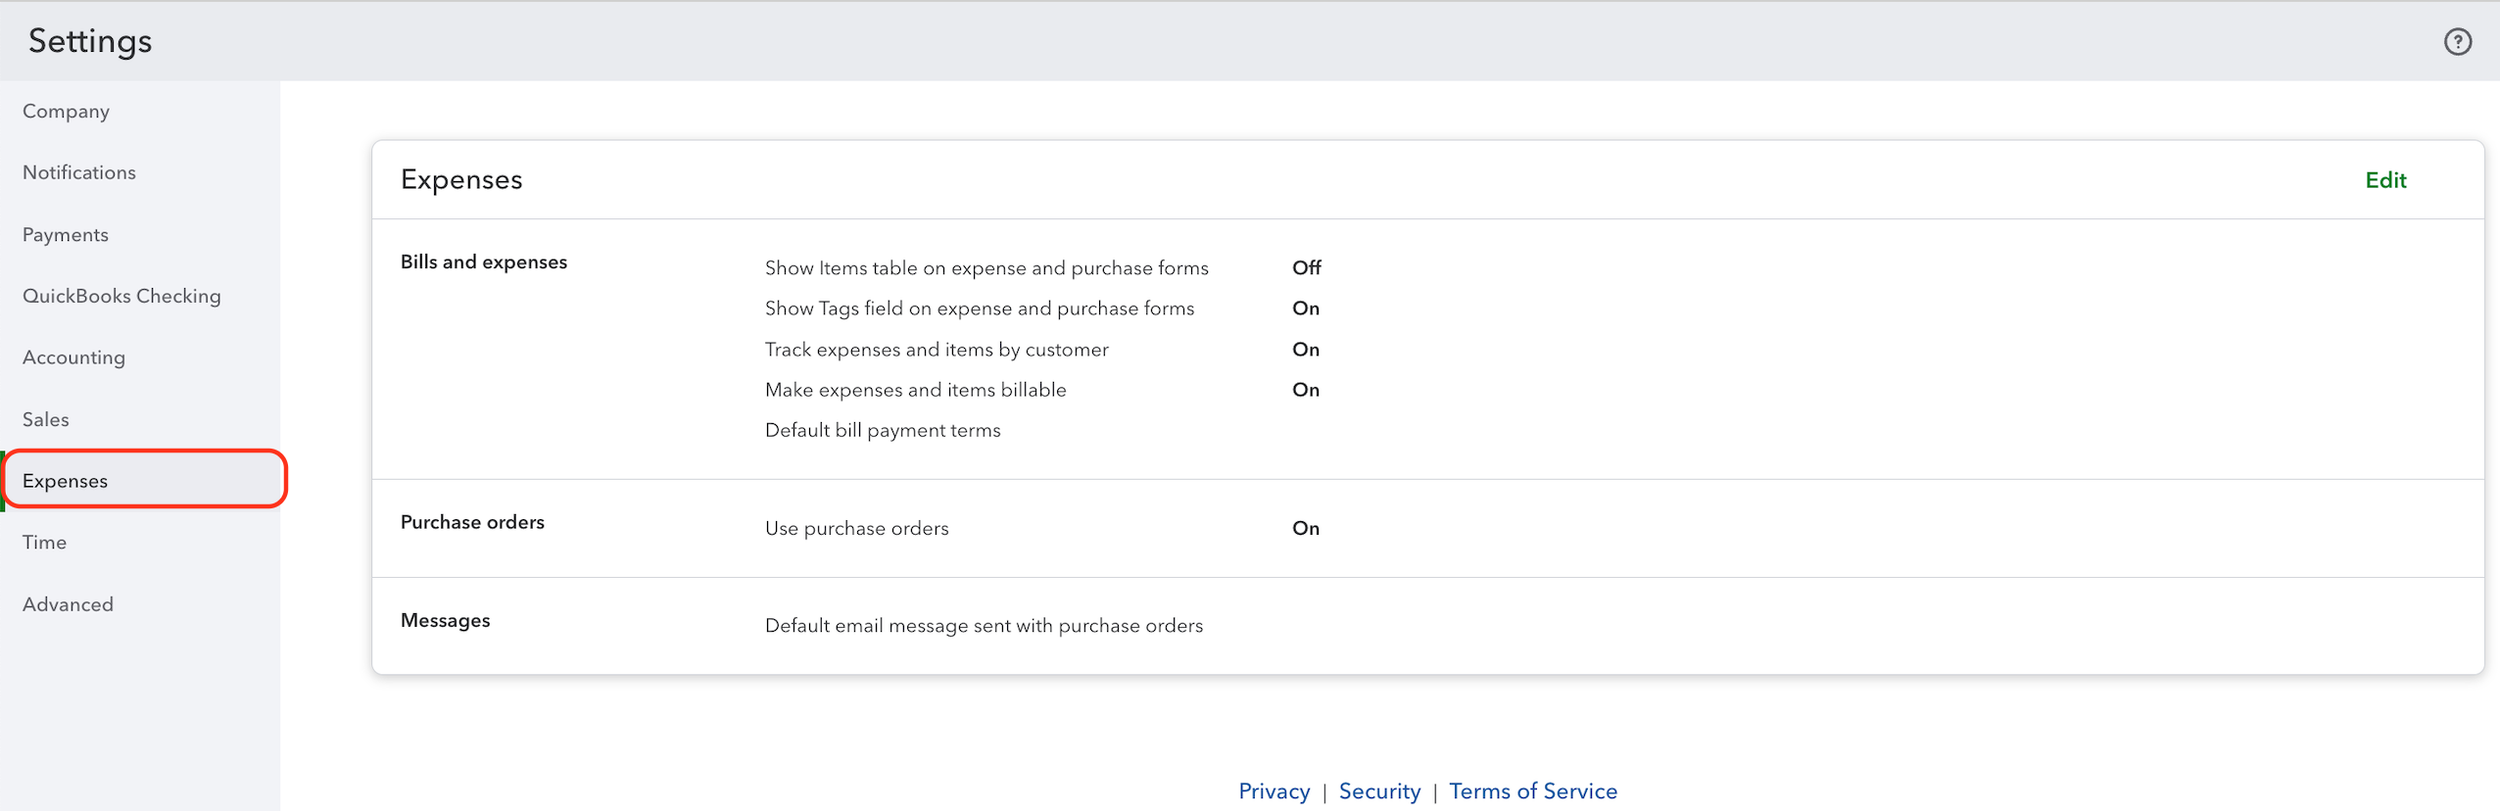Switch to the Accounting tab

[x=73, y=357]
